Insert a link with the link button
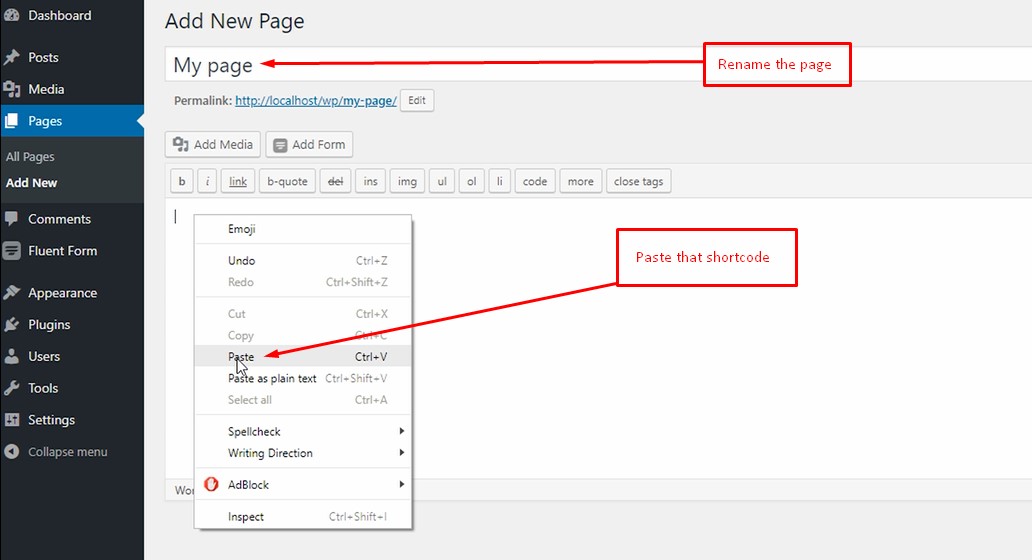The image size is (1032, 560). pyautogui.click(x=238, y=181)
